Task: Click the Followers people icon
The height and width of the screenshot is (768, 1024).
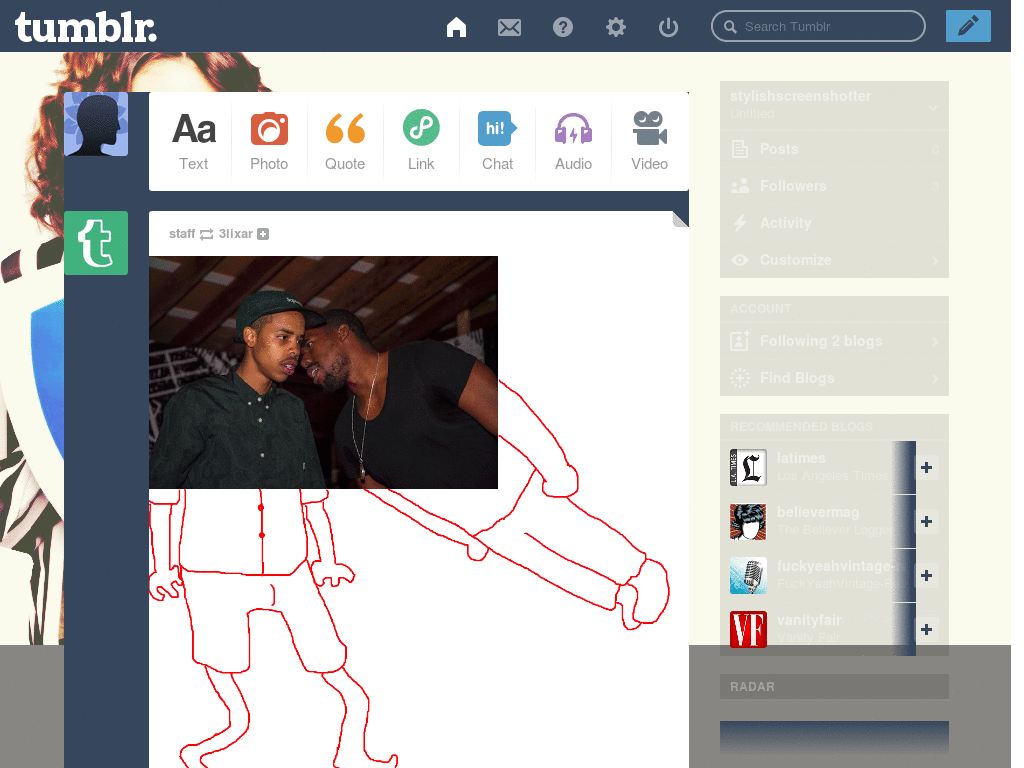Action: click(x=740, y=186)
